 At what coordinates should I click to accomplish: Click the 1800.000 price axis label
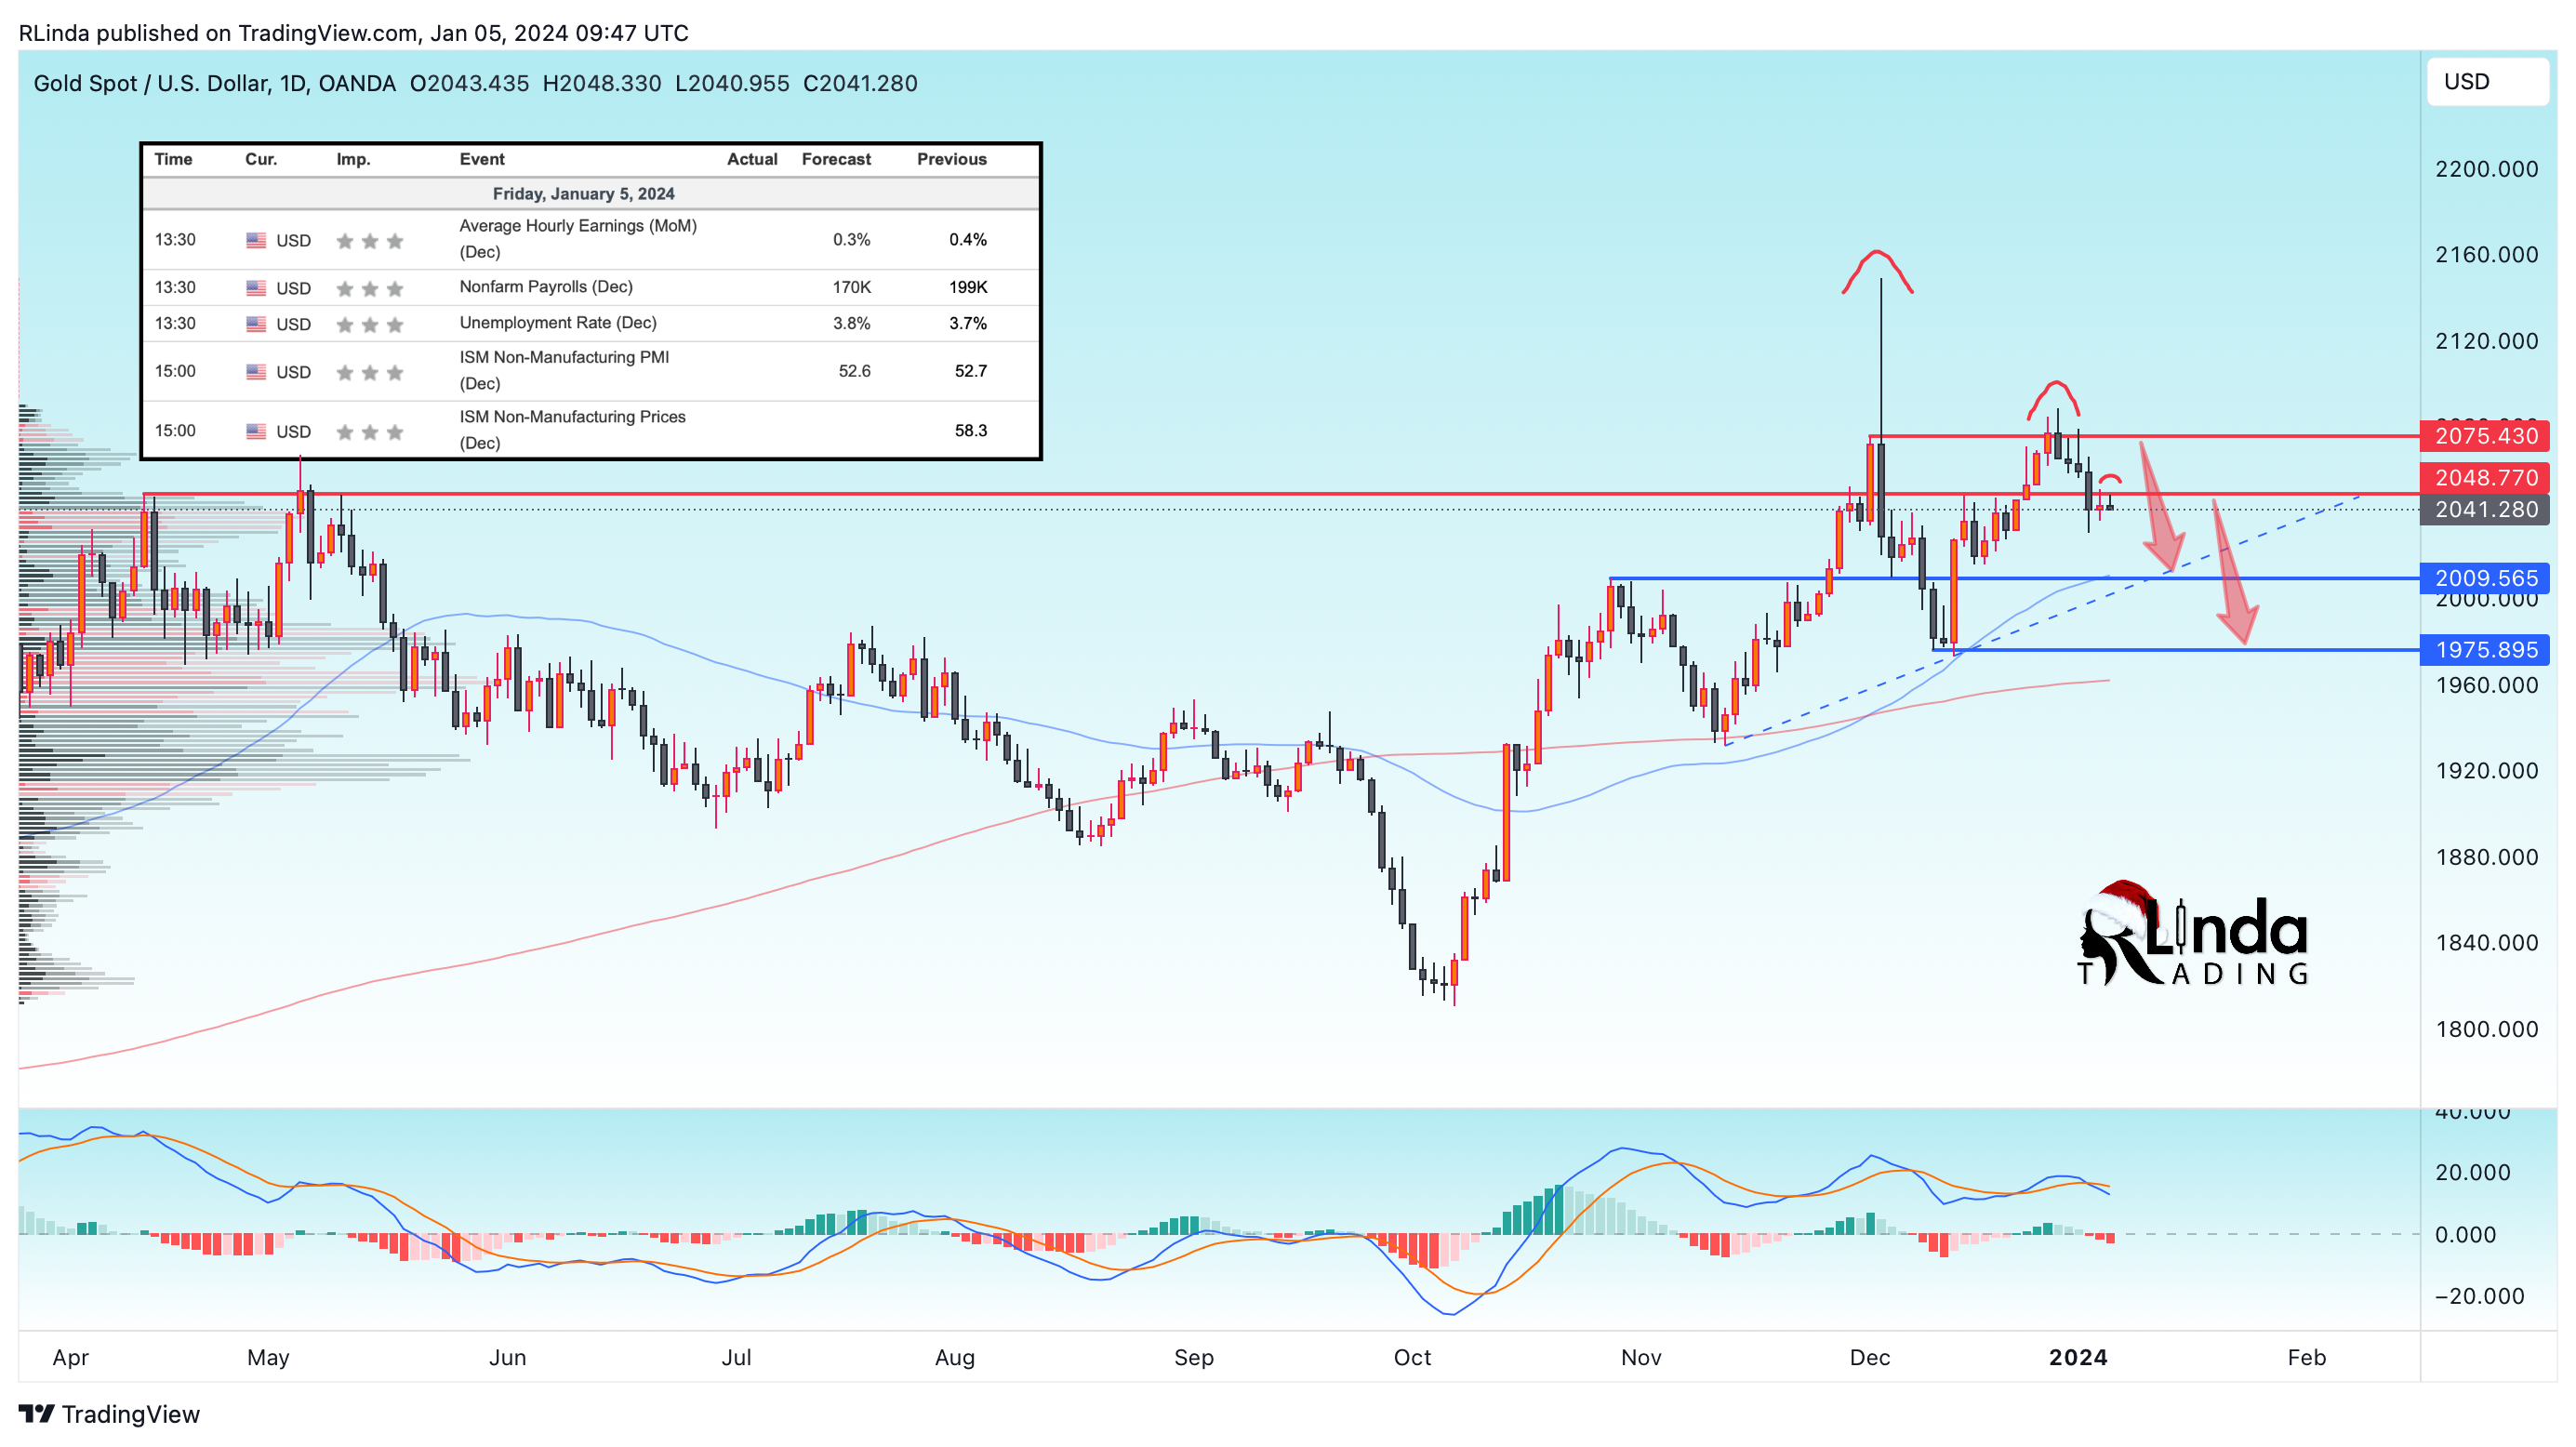coord(2486,1029)
